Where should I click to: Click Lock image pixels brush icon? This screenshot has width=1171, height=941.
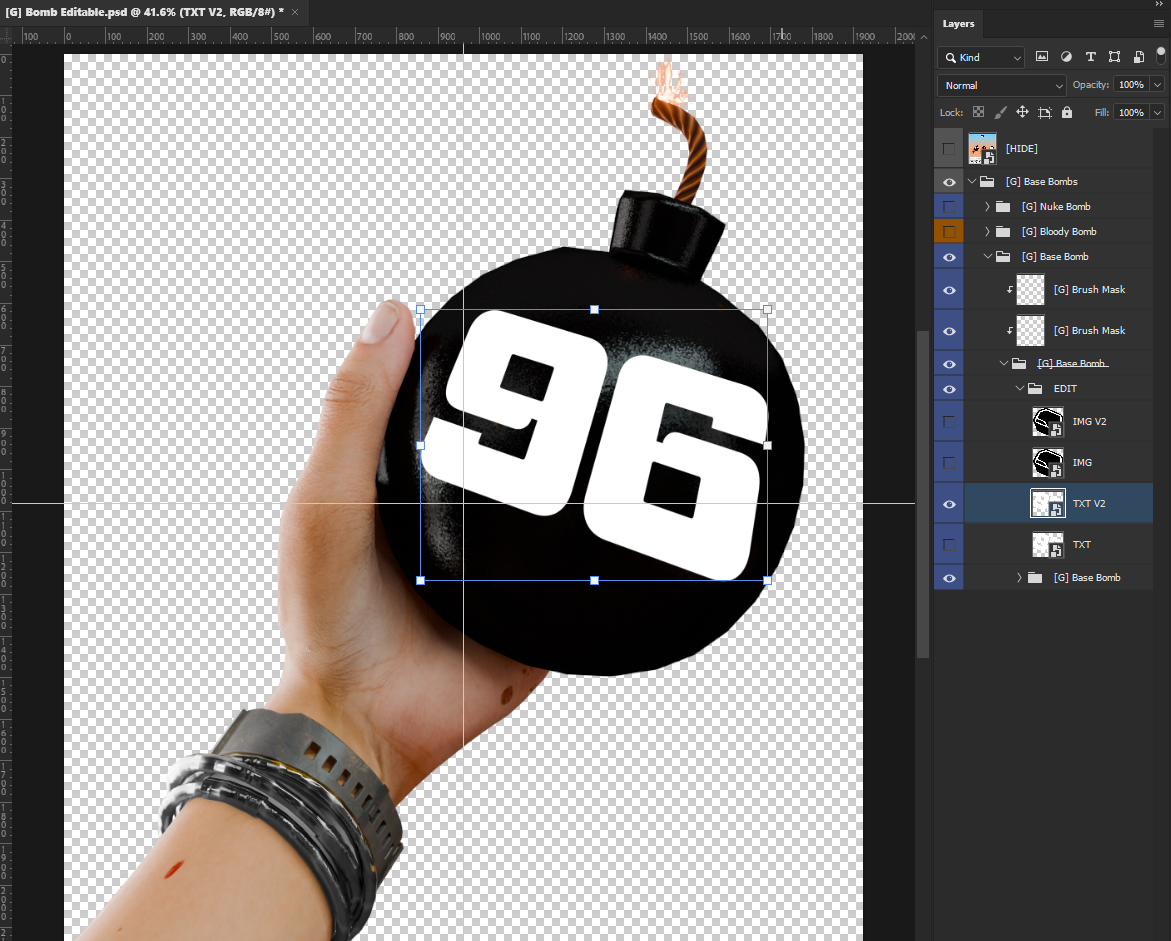(1001, 112)
